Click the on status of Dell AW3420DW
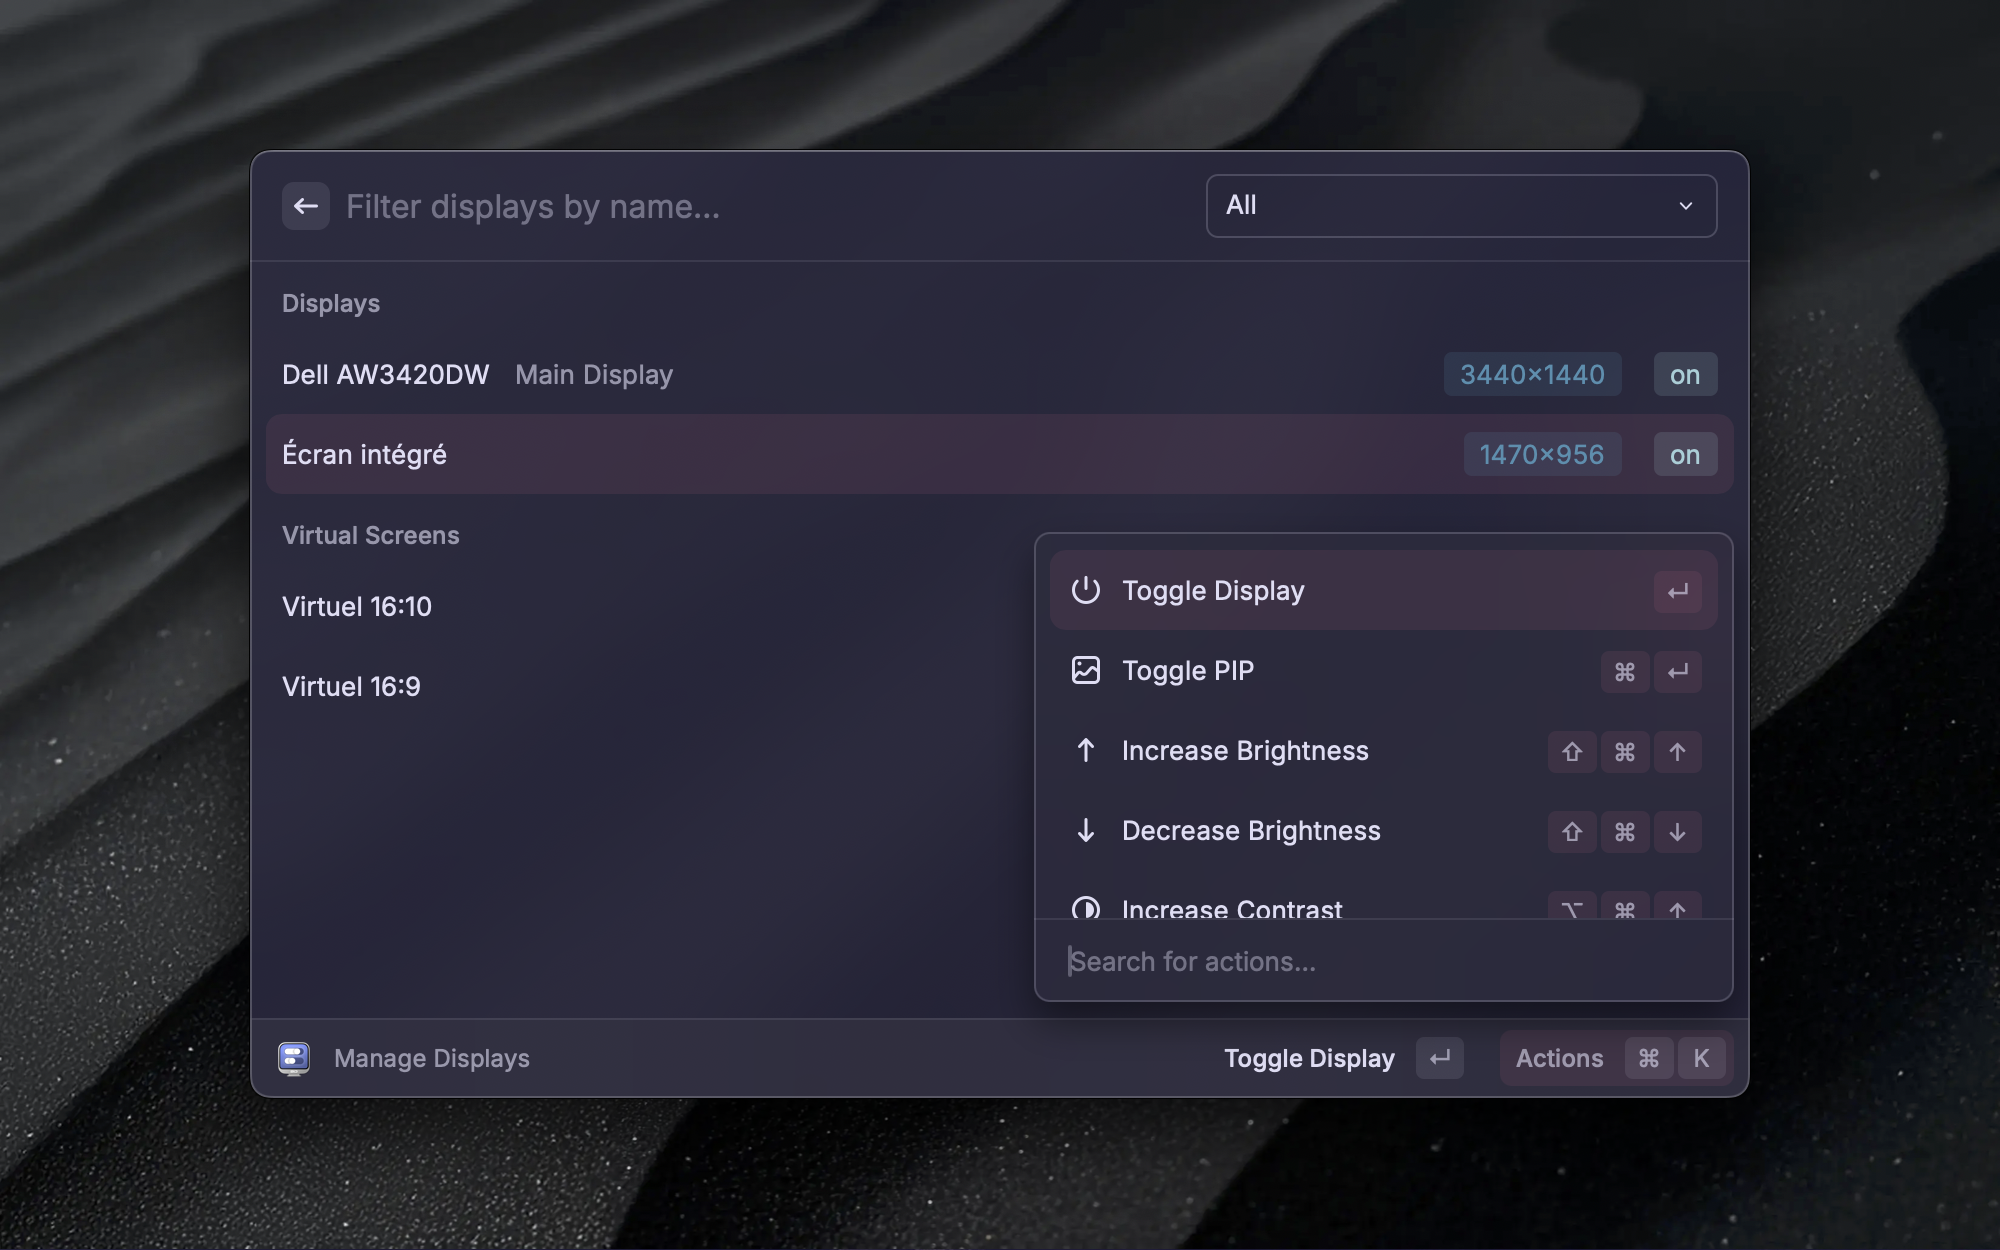Image resolution: width=2000 pixels, height=1250 pixels. 1684,375
